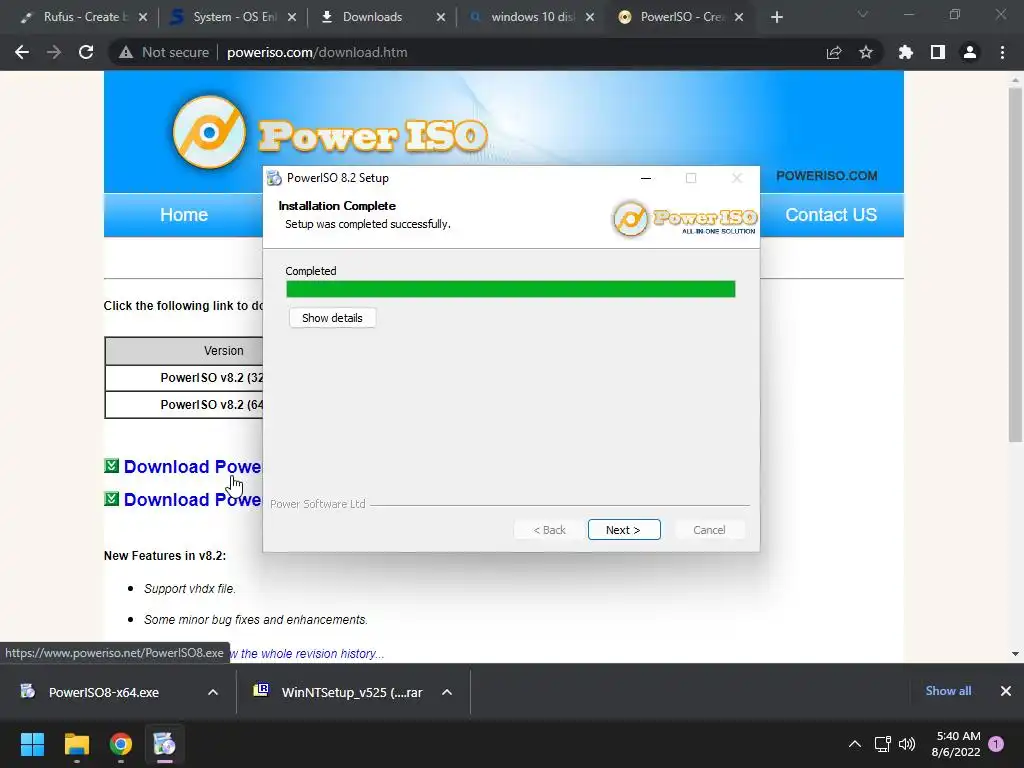Close the windows 10 disk tab
Image resolution: width=1024 pixels, height=768 pixels.
[x=590, y=17]
